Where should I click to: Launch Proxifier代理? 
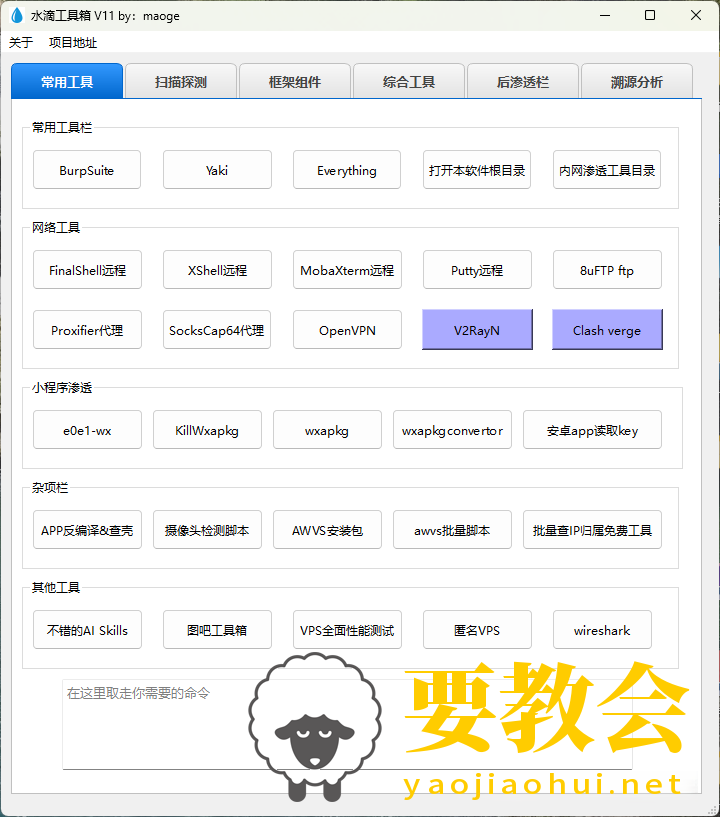tap(88, 330)
